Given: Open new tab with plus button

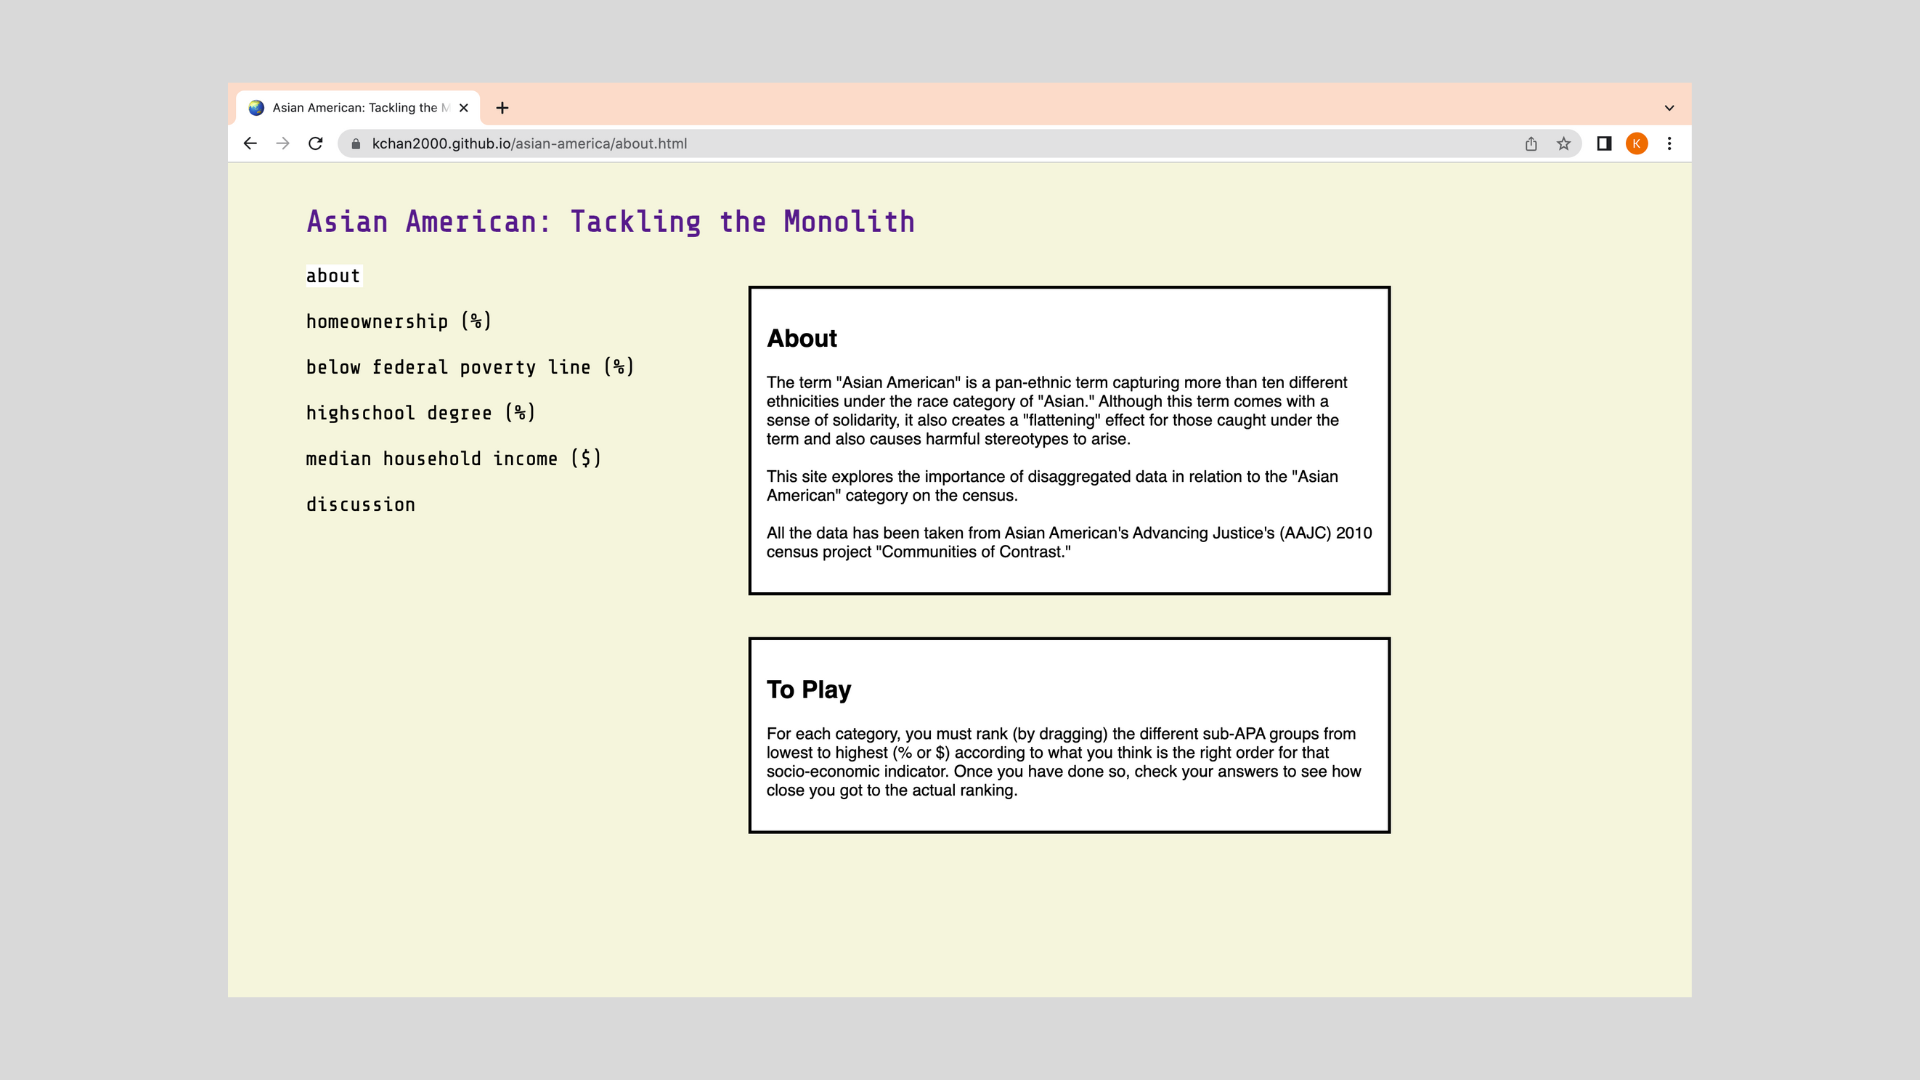Looking at the screenshot, I should (x=502, y=108).
